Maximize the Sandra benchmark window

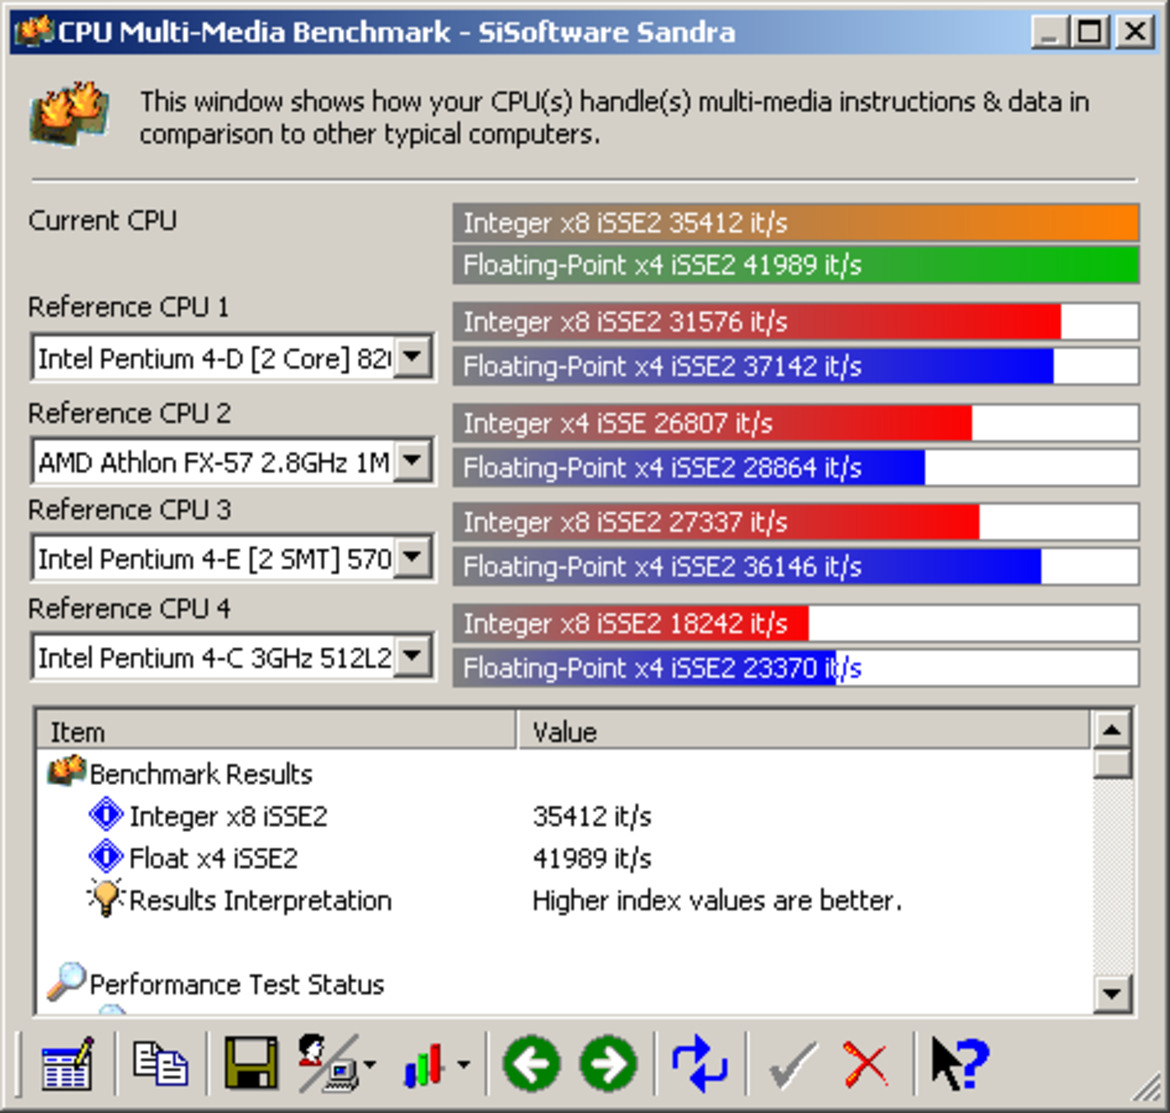point(1089,31)
